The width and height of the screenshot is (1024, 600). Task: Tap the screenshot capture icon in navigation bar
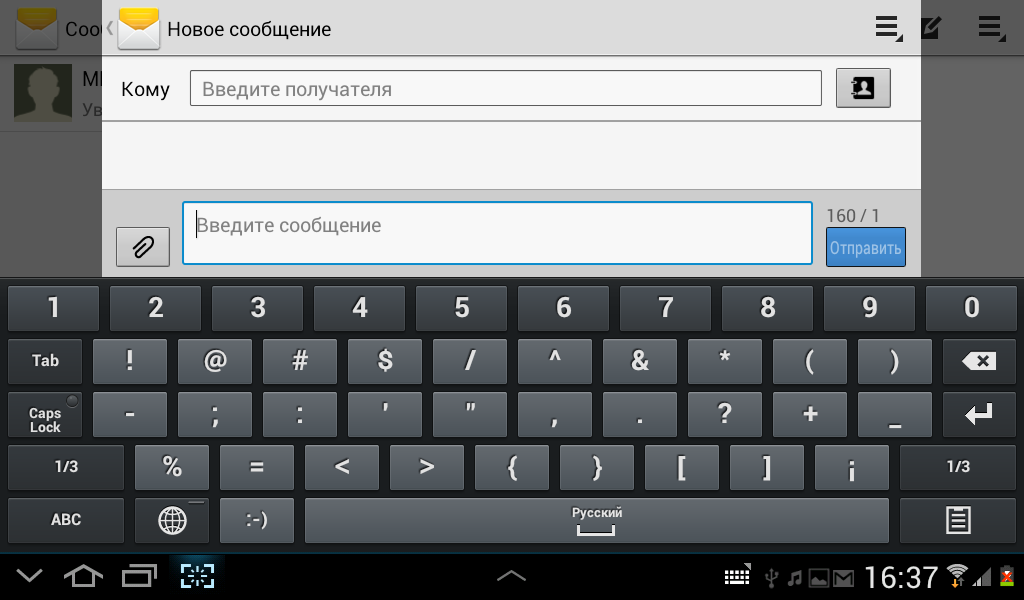[x=197, y=576]
